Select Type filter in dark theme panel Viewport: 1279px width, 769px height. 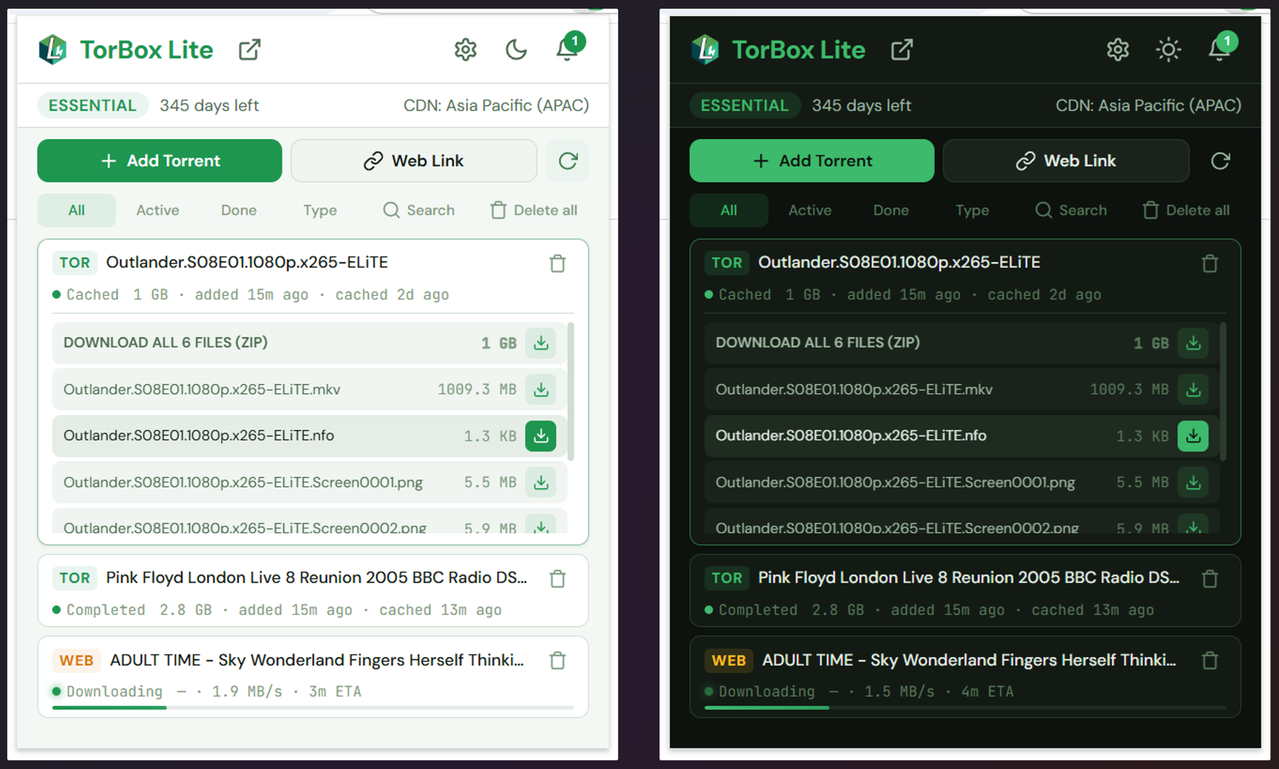pos(972,210)
